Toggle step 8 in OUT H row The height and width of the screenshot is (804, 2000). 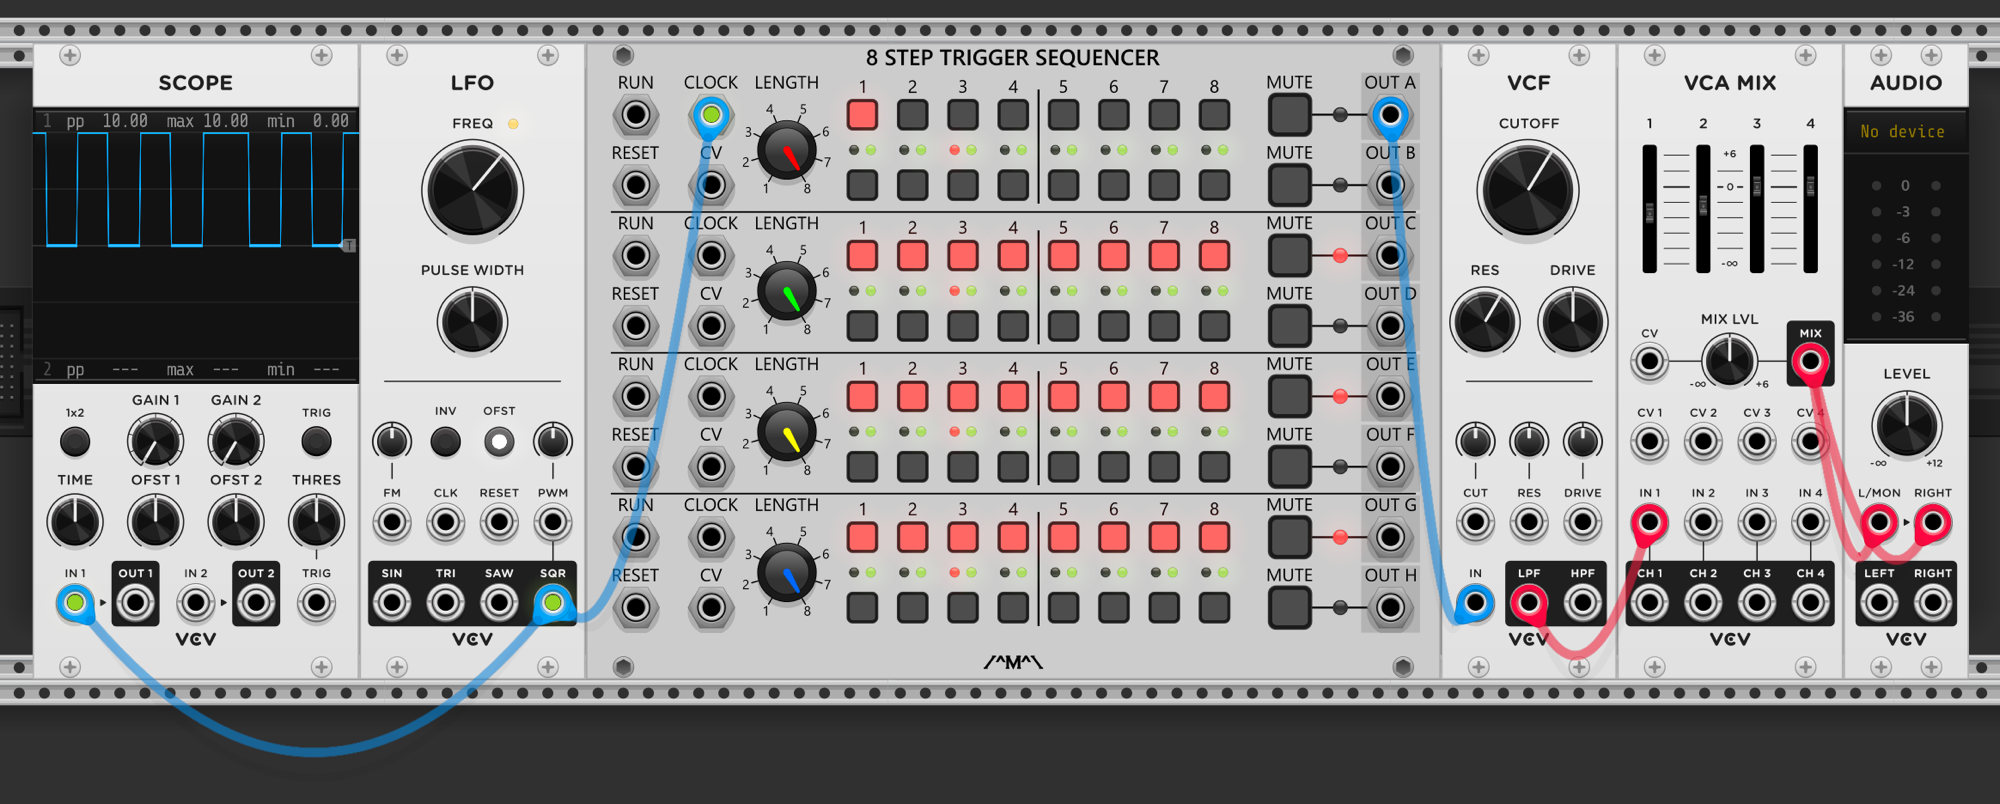click(x=1214, y=608)
